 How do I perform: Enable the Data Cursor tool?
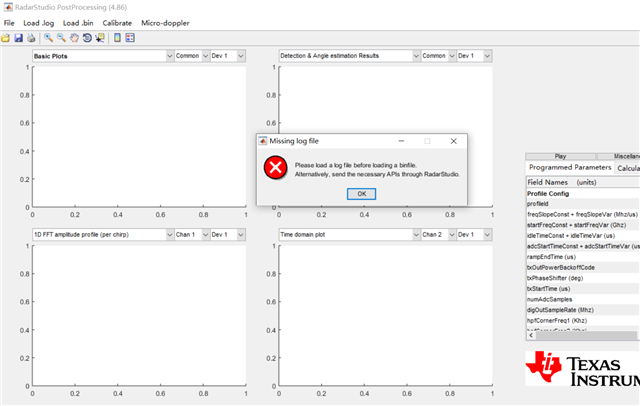pyautogui.click(x=100, y=38)
